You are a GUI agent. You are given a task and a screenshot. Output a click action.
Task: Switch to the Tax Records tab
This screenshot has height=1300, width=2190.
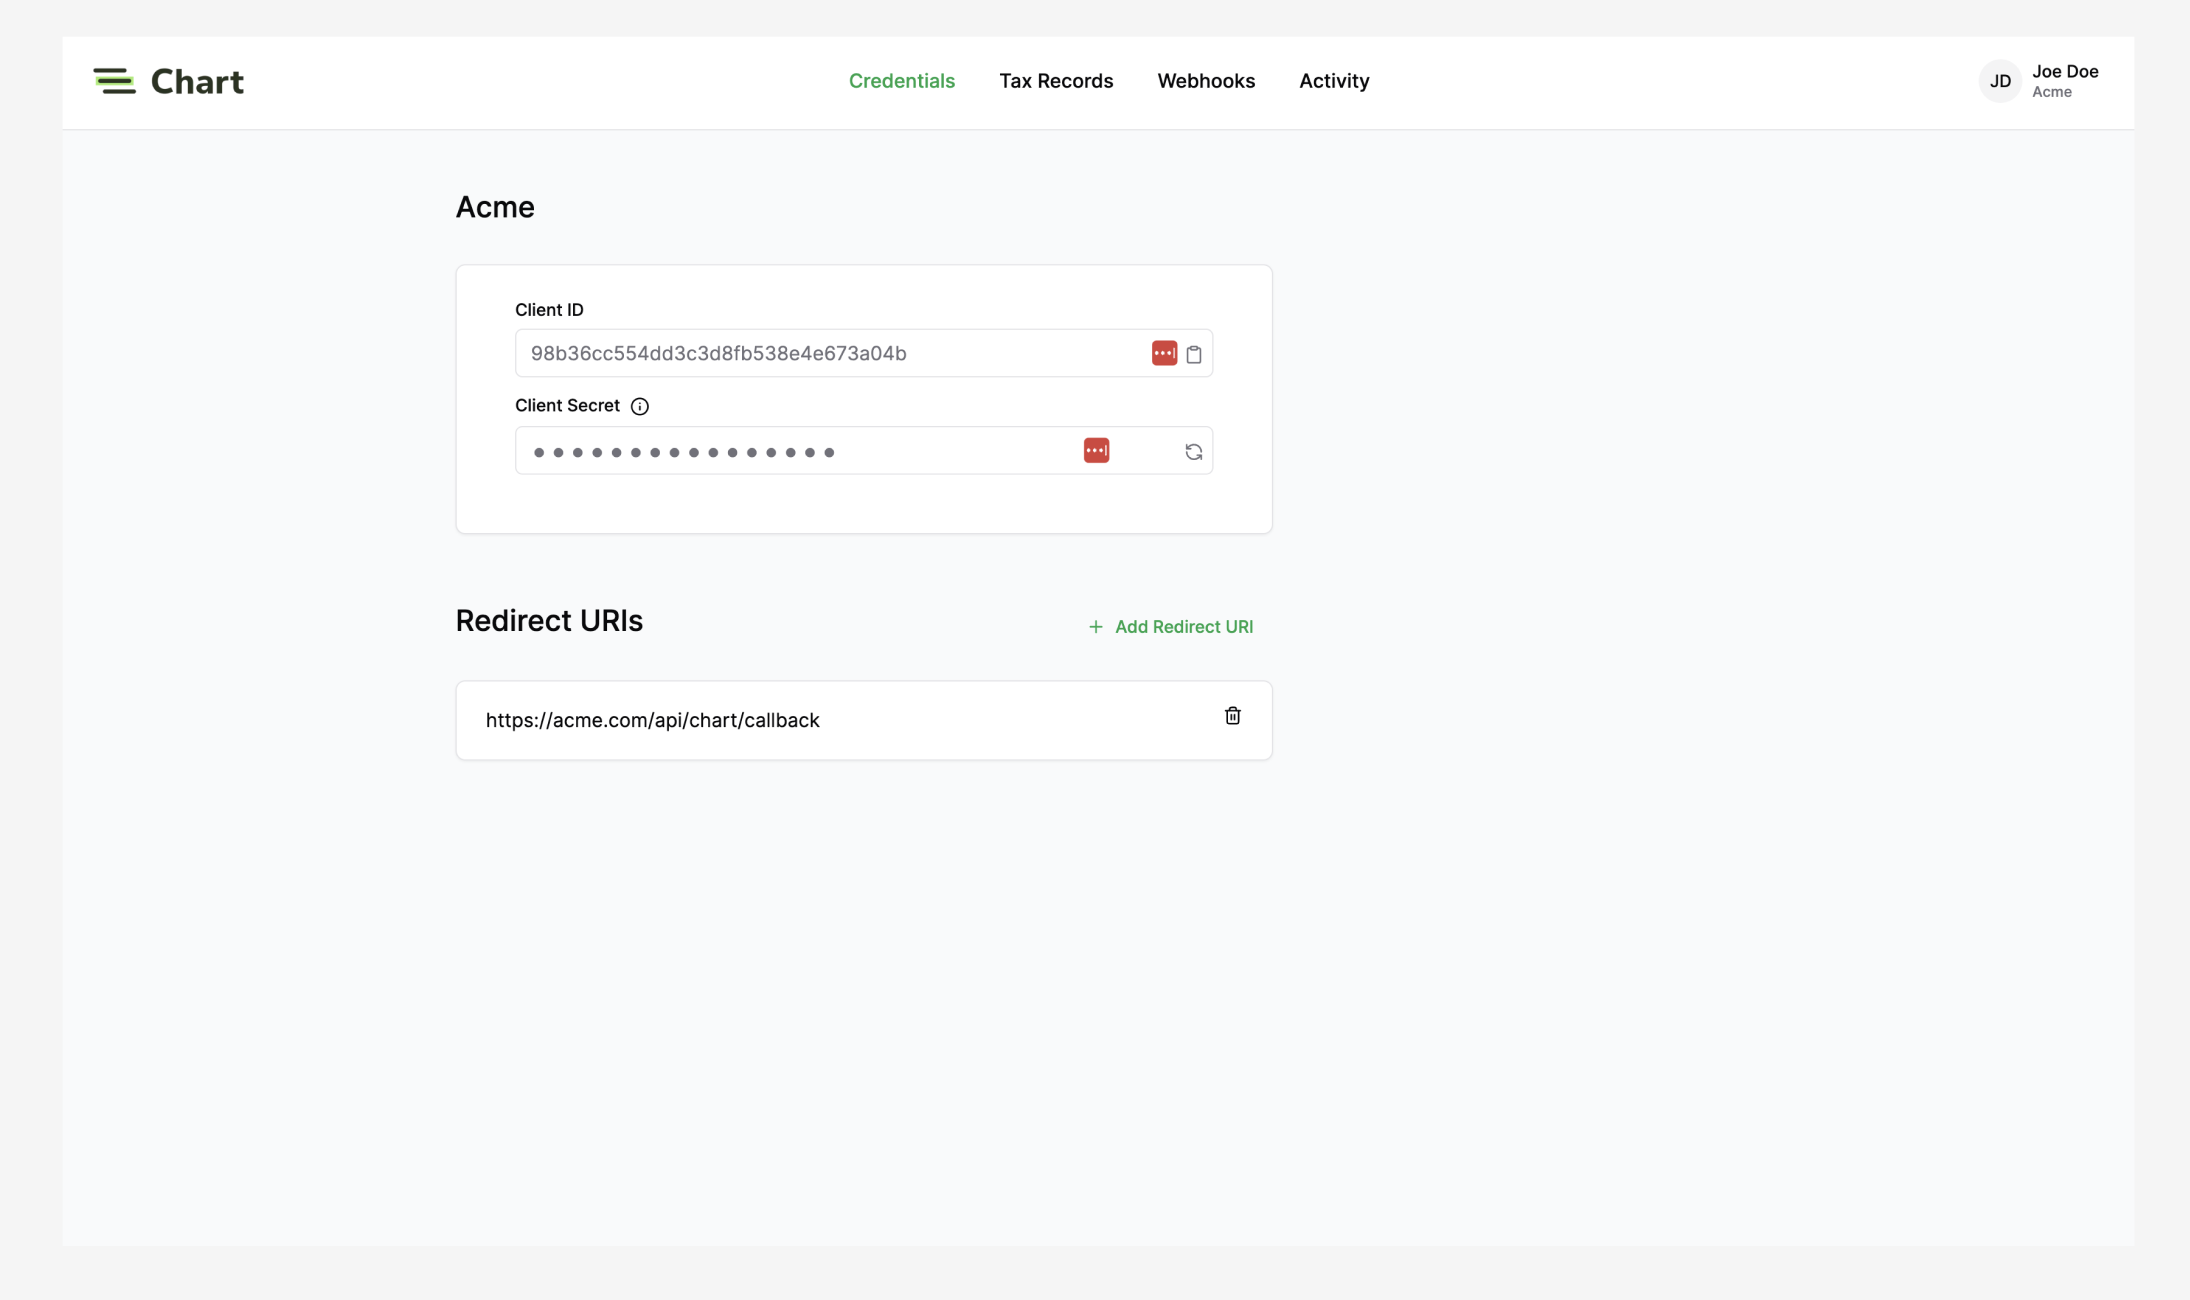(1055, 81)
